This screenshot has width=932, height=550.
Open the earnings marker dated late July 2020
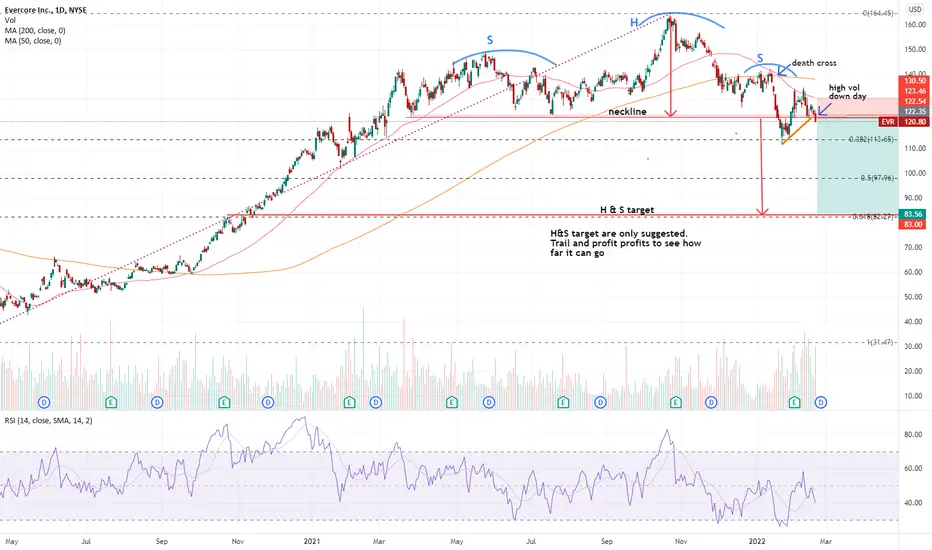111,403
